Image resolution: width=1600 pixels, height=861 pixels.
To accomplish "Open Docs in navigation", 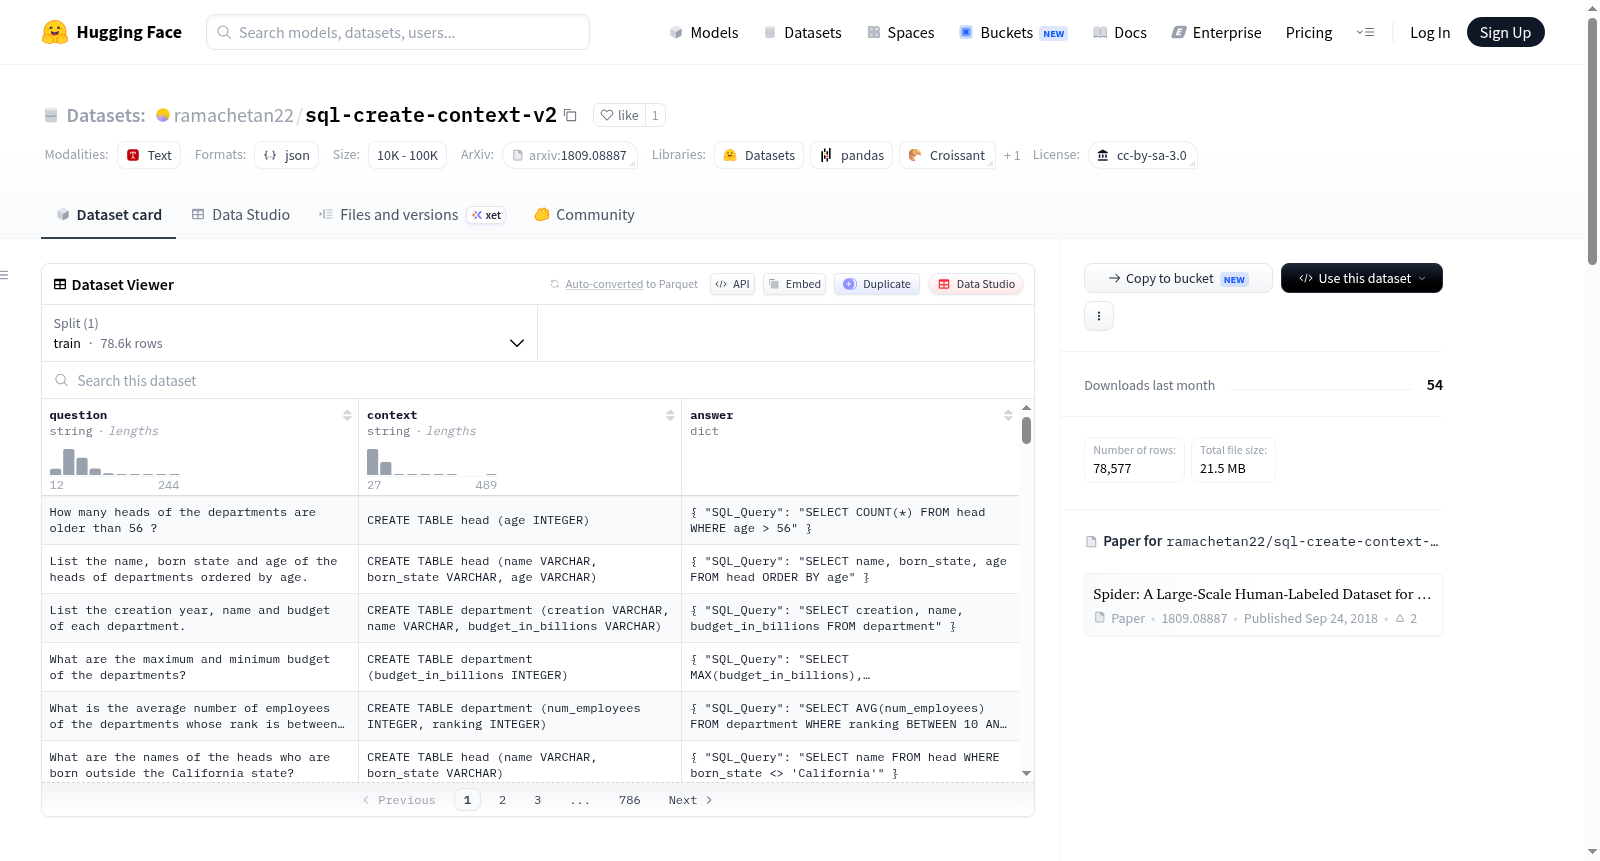I will 1120,32.
